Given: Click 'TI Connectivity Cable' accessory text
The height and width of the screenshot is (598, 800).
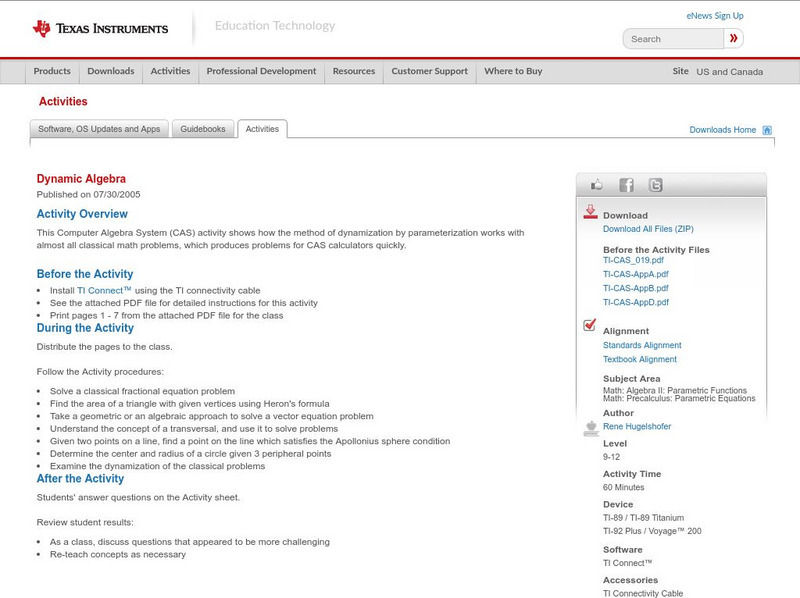Looking at the screenshot, I should 643,593.
